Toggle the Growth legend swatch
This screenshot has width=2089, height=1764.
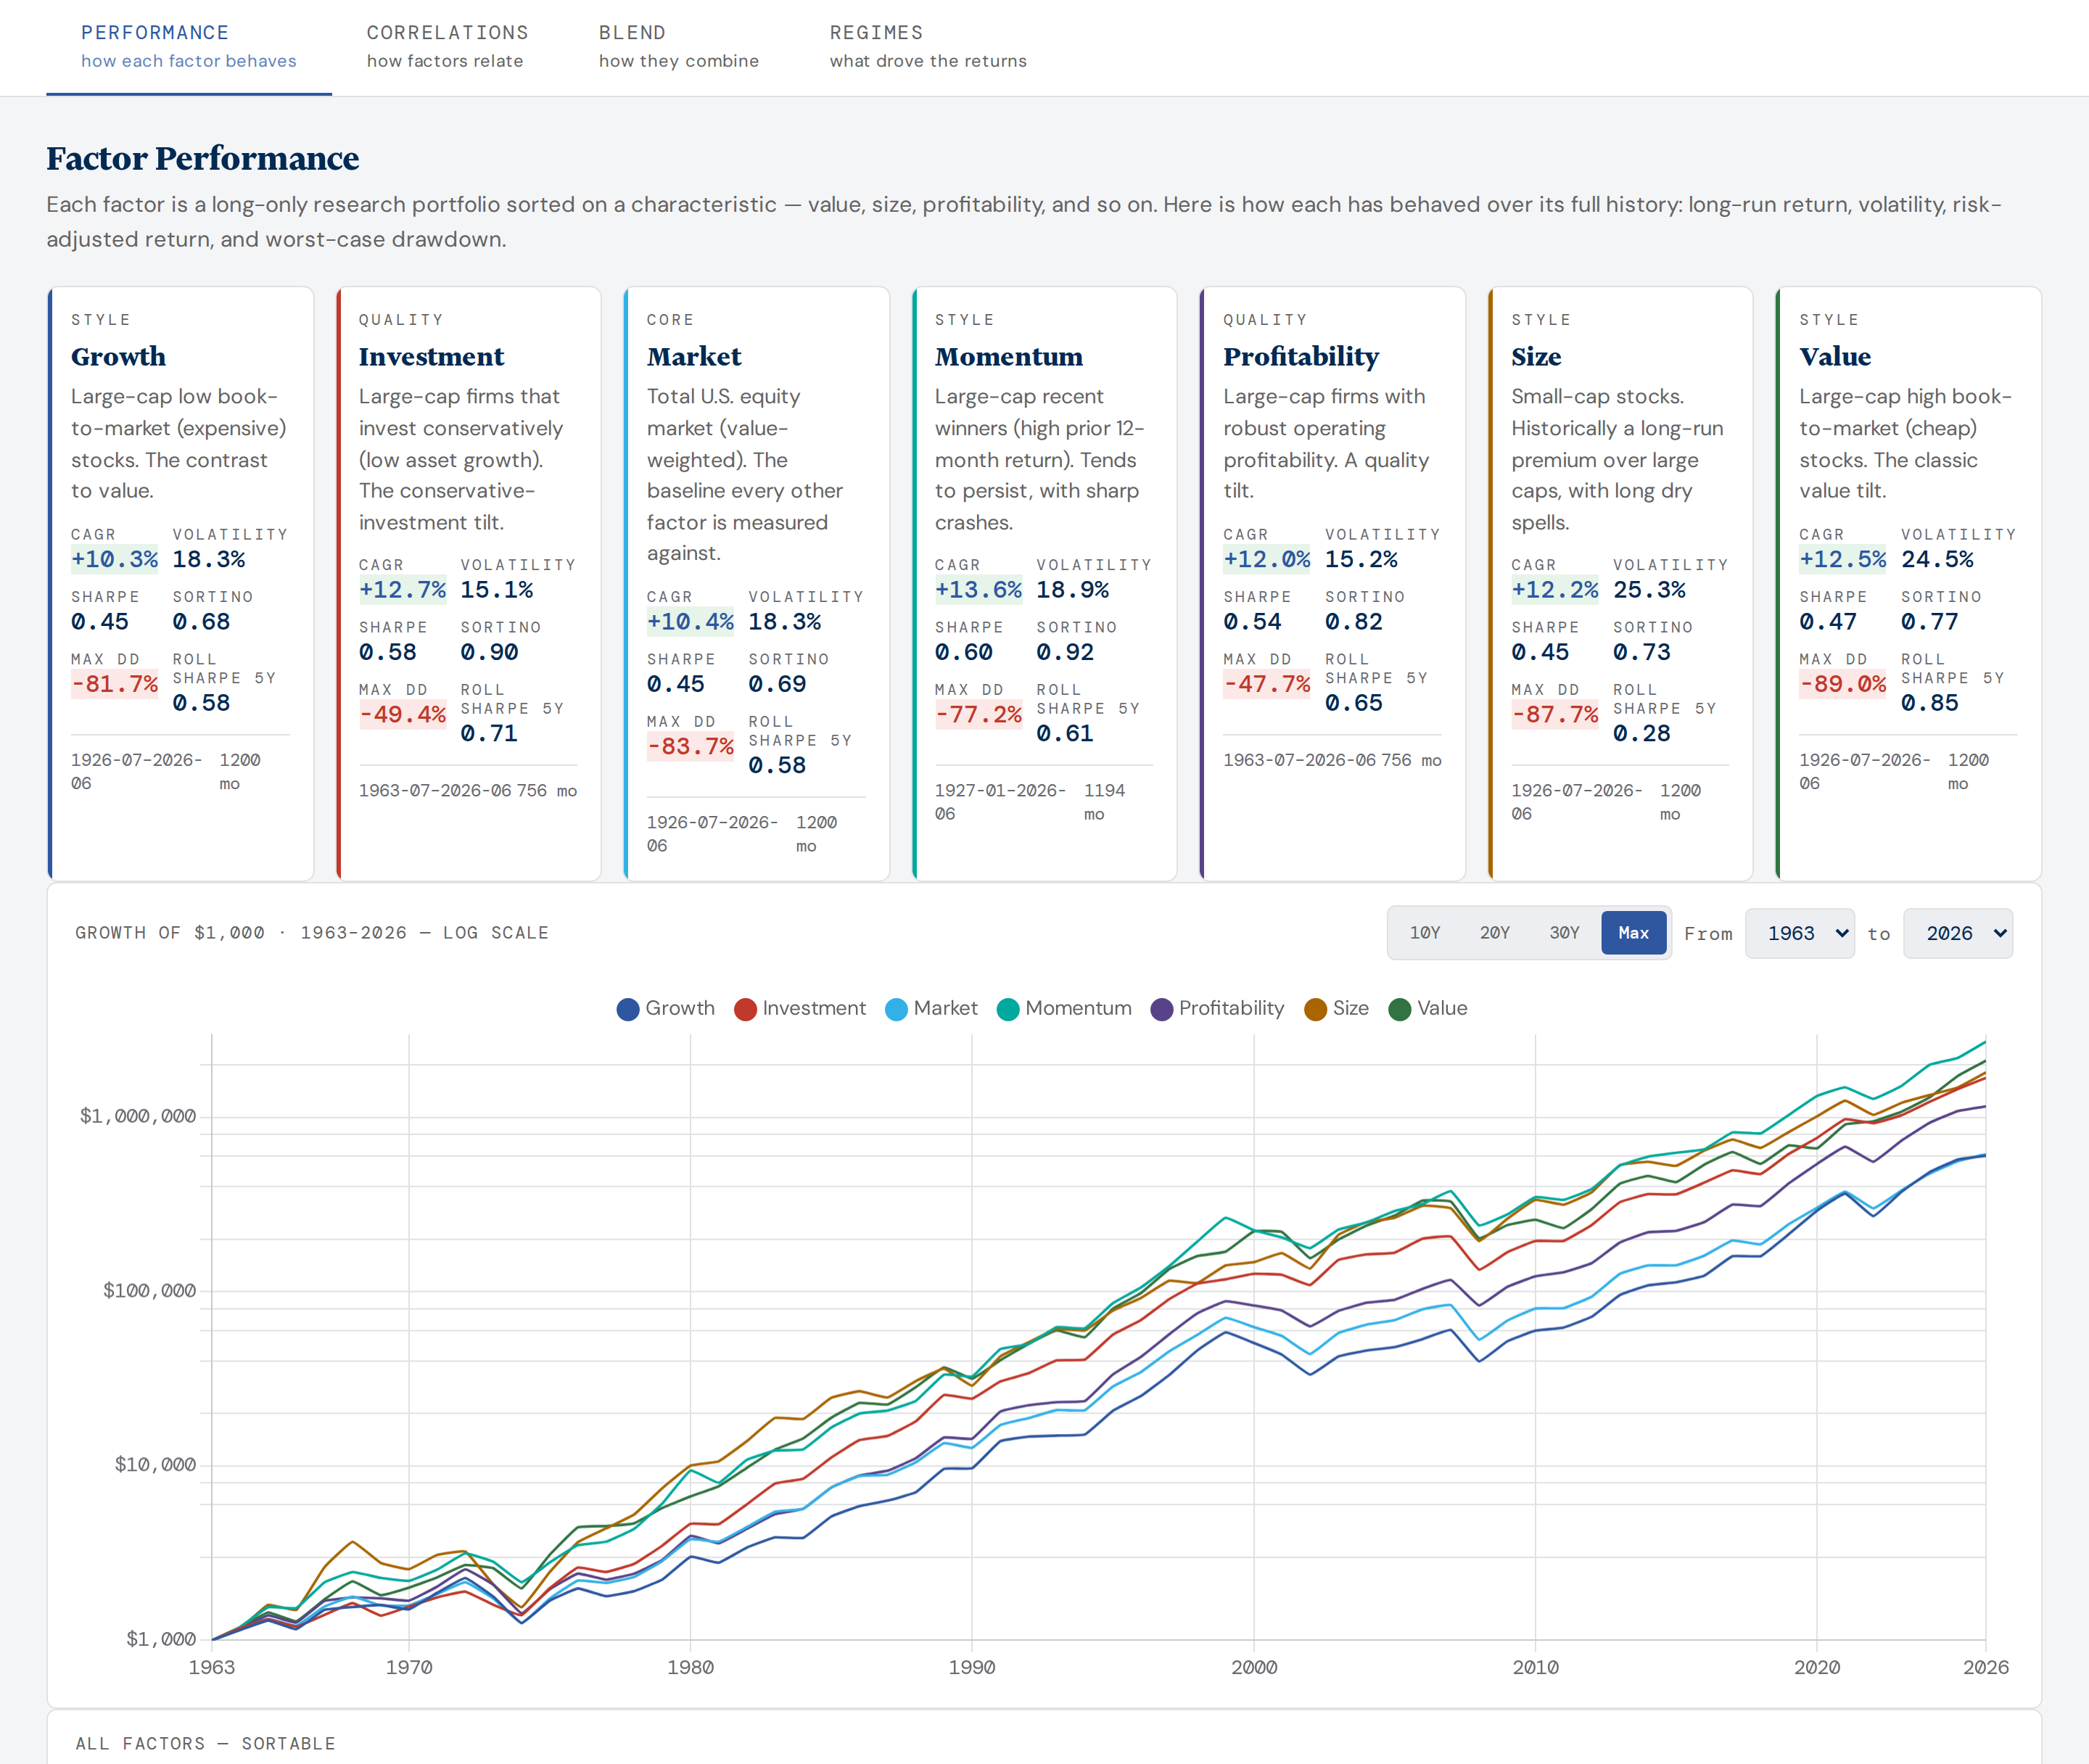pos(628,1009)
